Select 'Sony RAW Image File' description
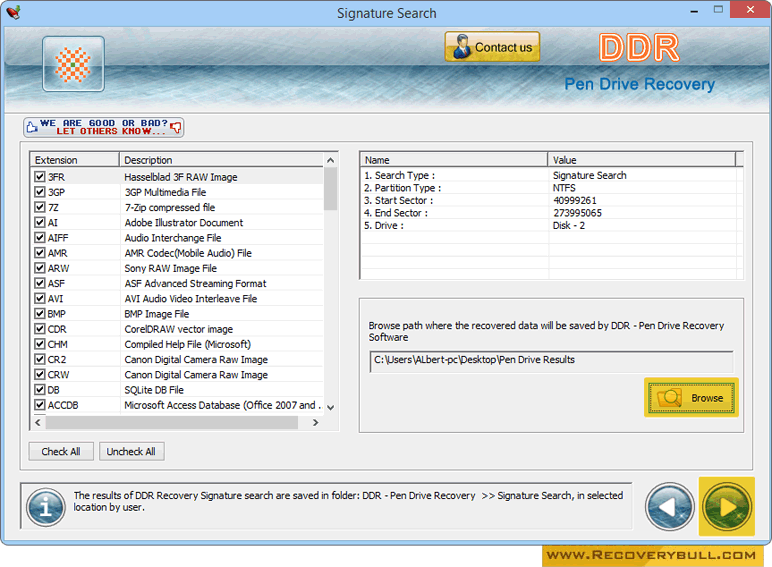This screenshot has width=772, height=567. click(170, 269)
